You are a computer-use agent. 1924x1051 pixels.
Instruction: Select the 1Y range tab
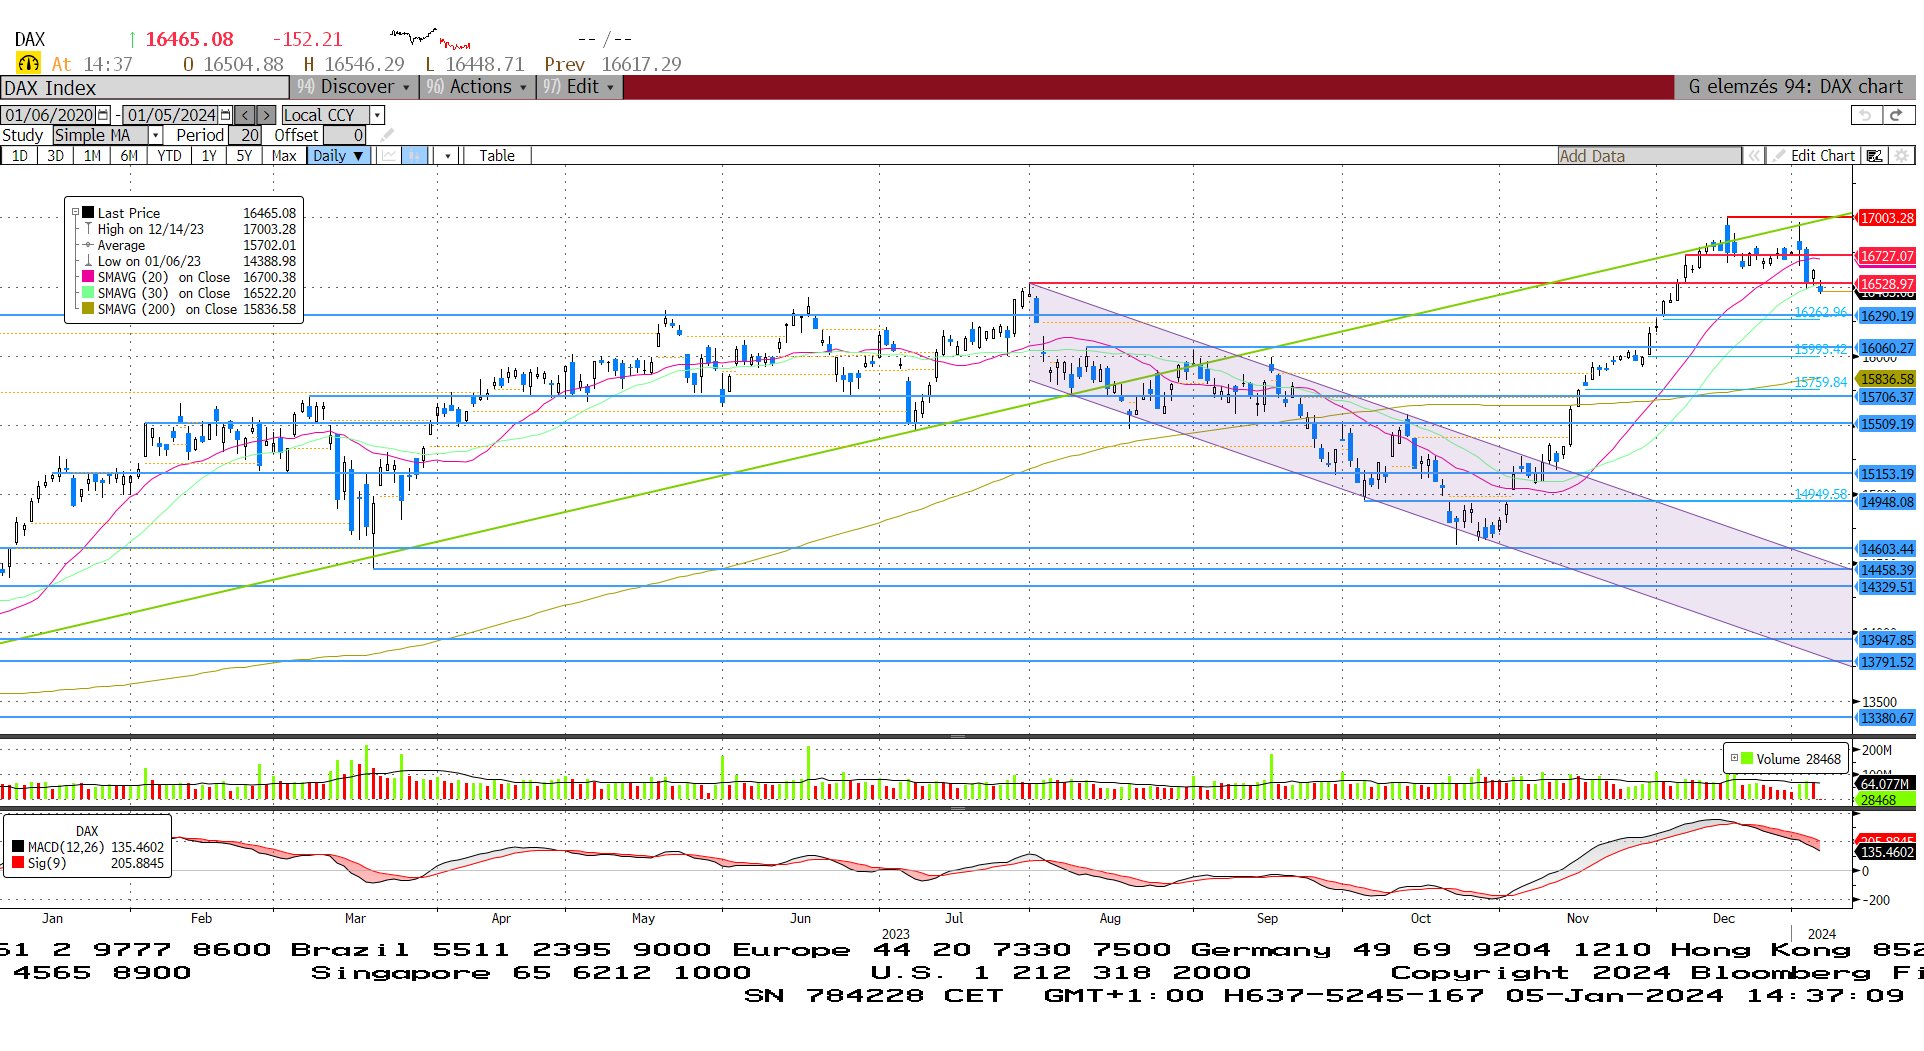pos(208,155)
